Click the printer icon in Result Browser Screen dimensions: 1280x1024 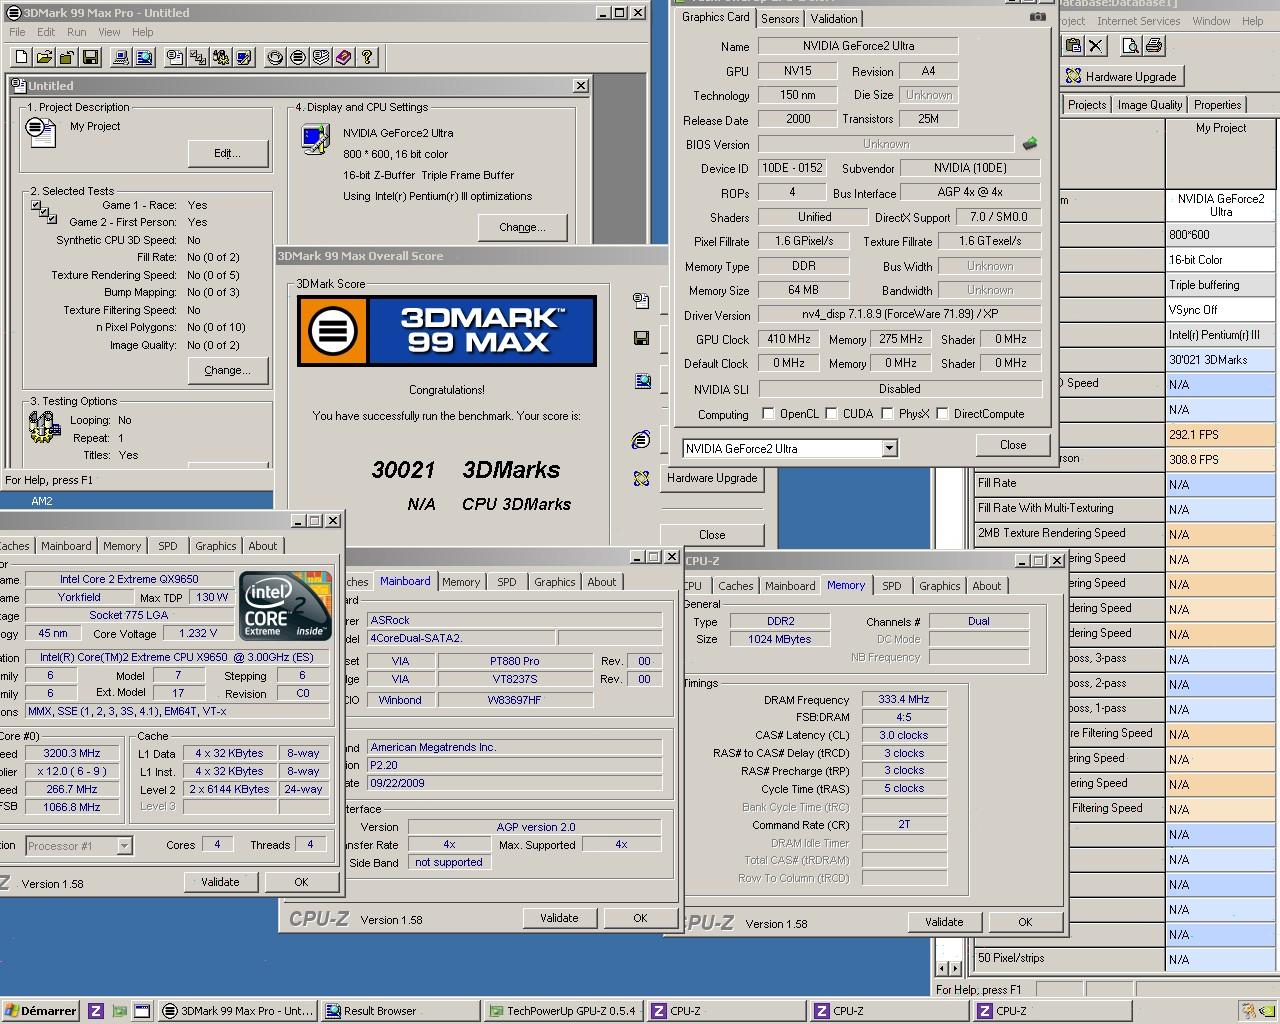tap(1153, 45)
